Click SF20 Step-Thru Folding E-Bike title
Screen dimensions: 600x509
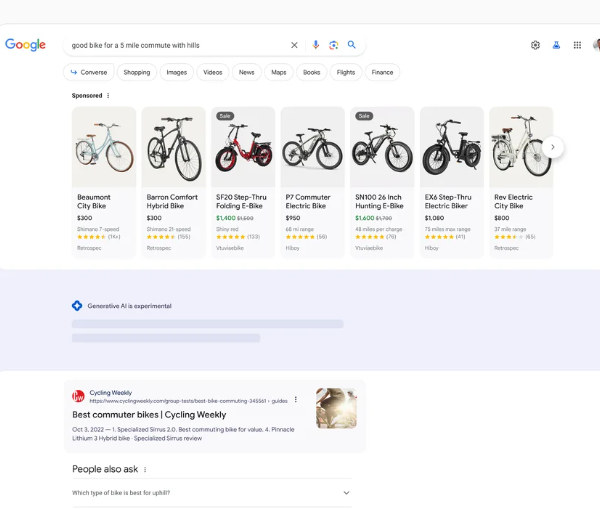(241, 202)
